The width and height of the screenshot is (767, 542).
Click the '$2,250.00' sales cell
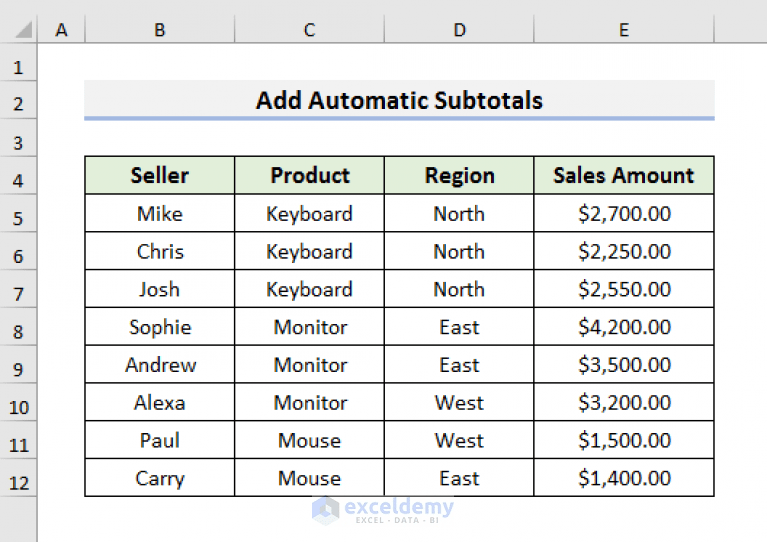pos(624,251)
